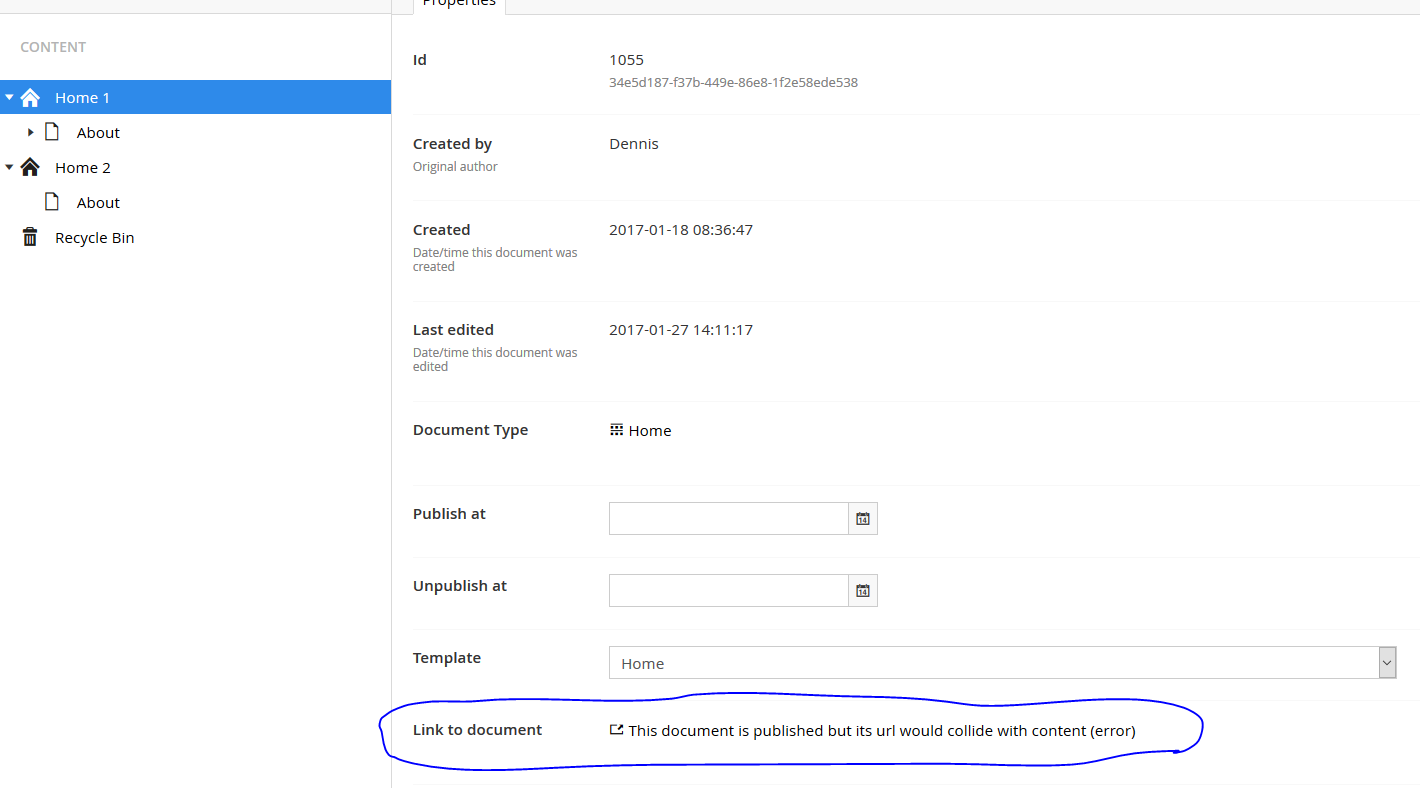Select the Home 2 label in the content tree
Screen dimensions: 1420x788
click(x=83, y=167)
